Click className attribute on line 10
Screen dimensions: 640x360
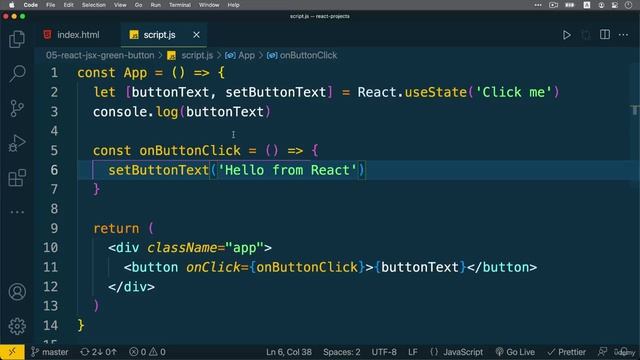[182, 248]
